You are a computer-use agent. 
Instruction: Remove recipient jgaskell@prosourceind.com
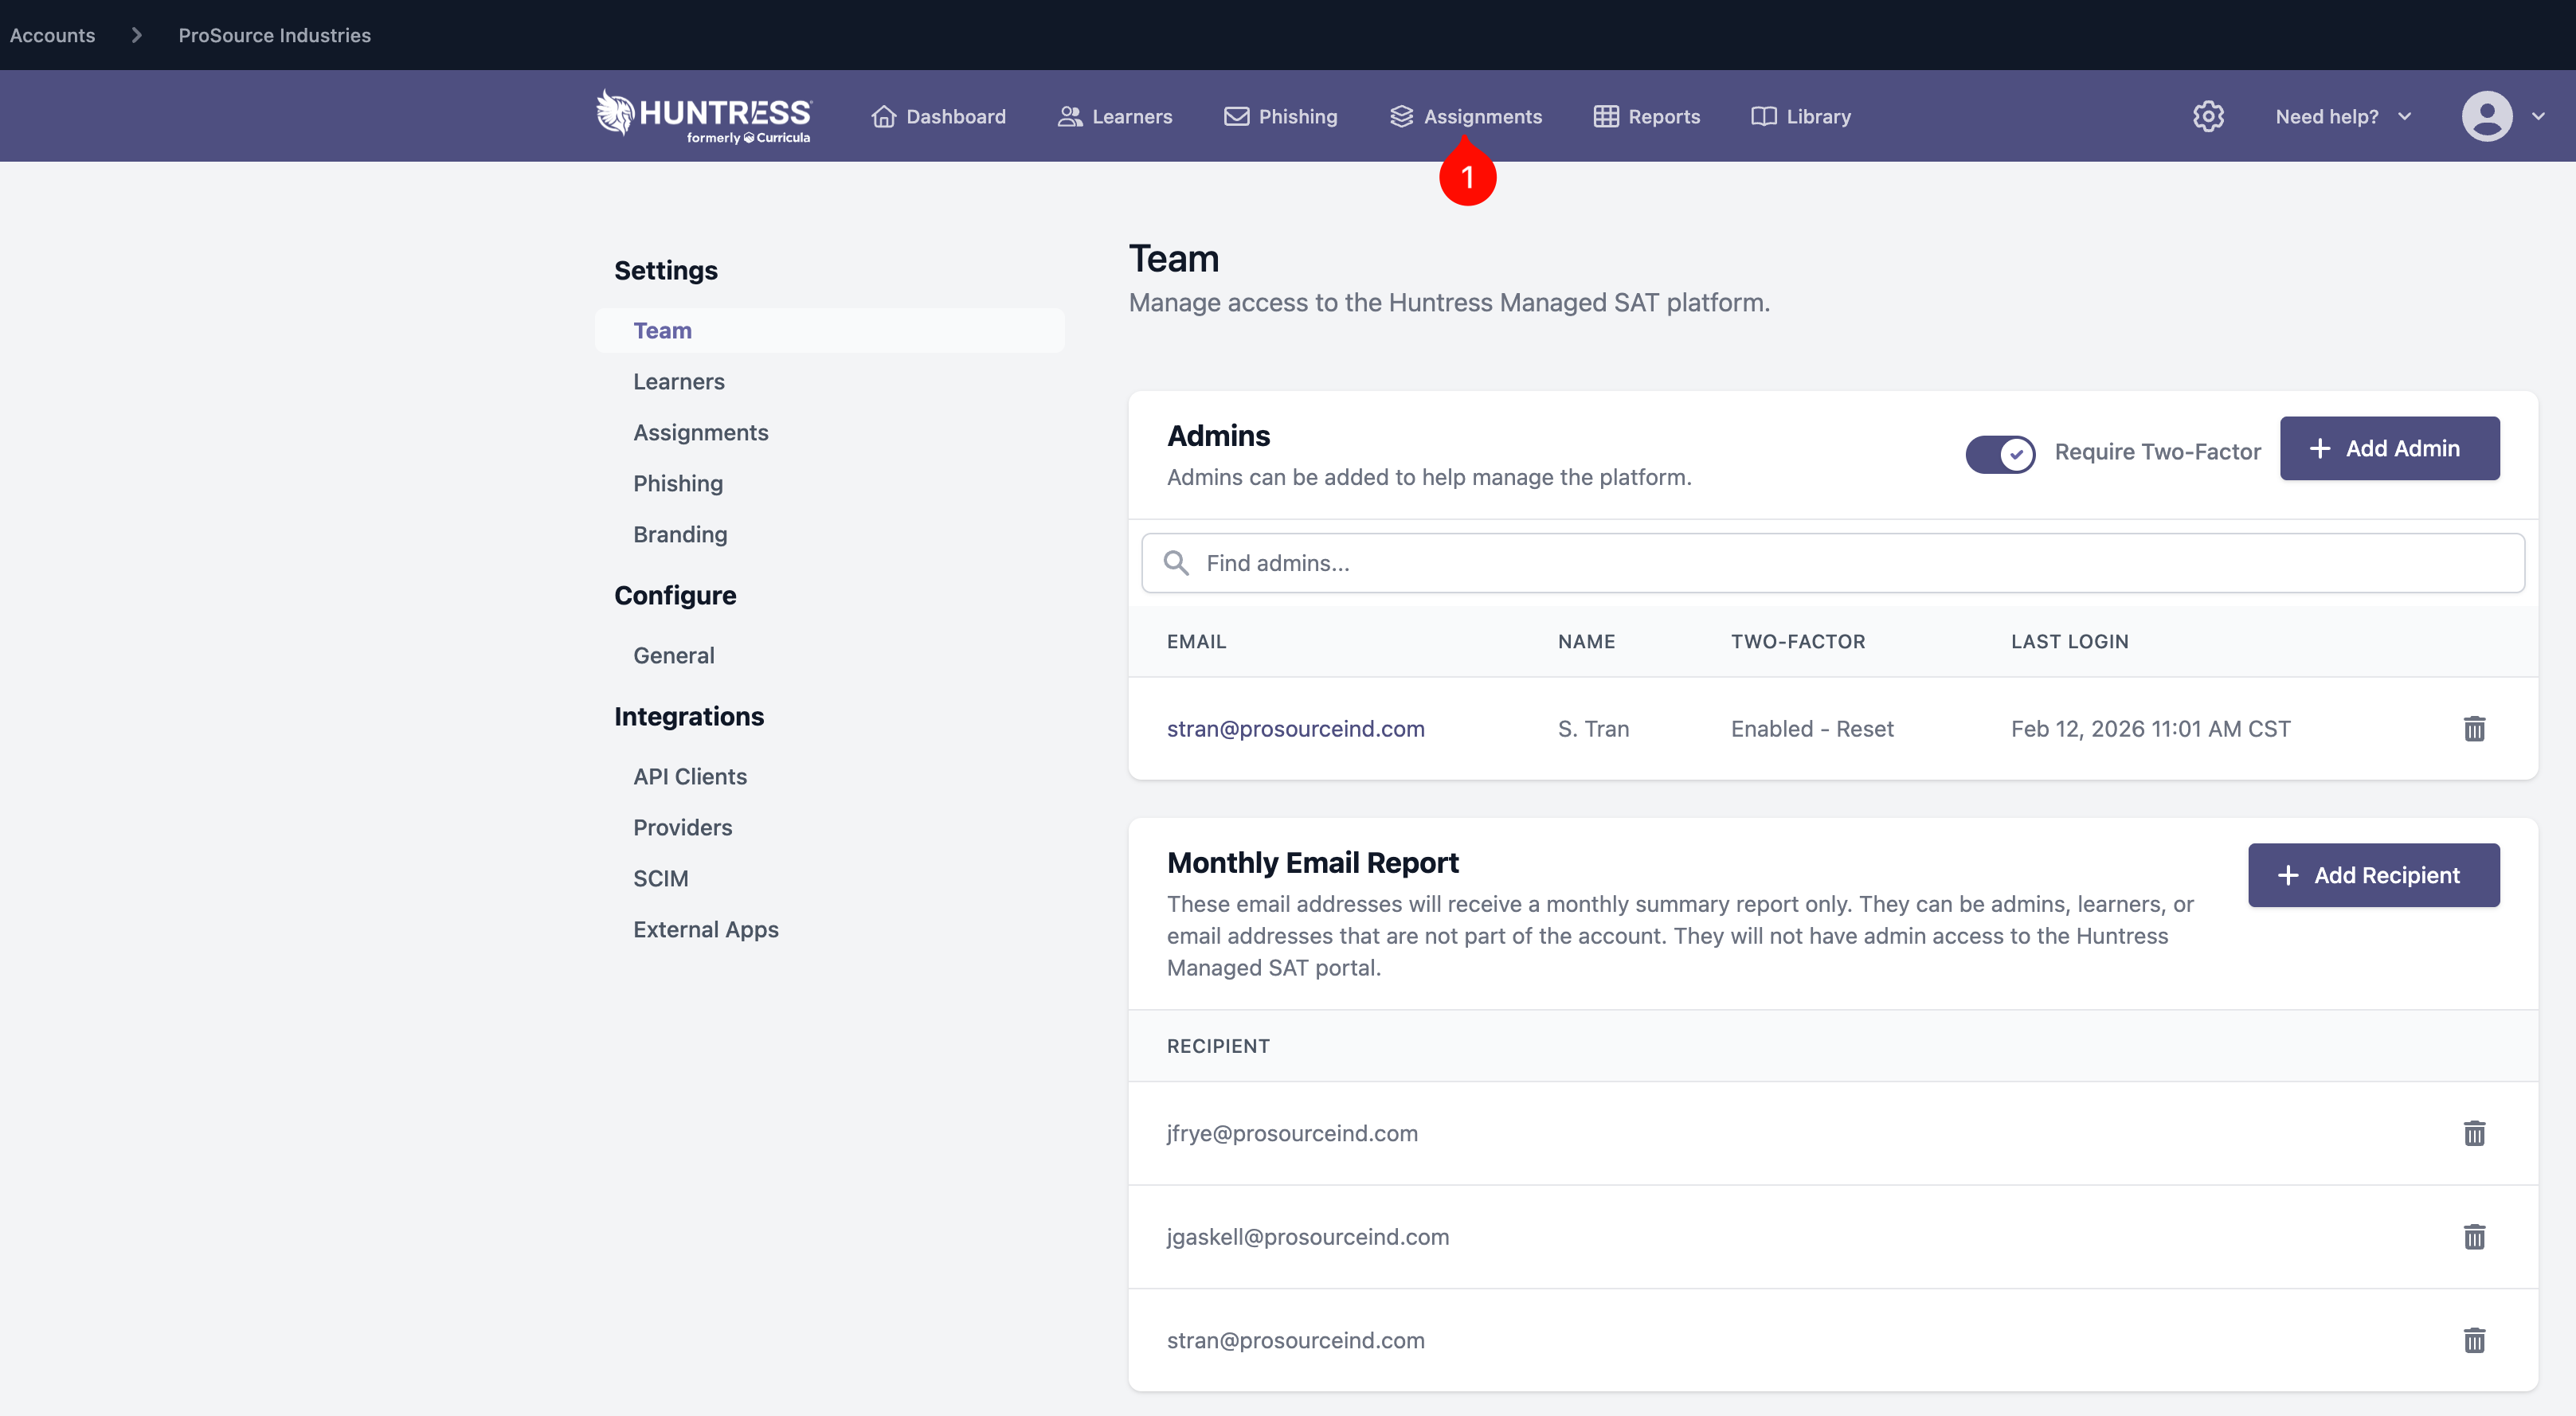click(x=2474, y=1237)
